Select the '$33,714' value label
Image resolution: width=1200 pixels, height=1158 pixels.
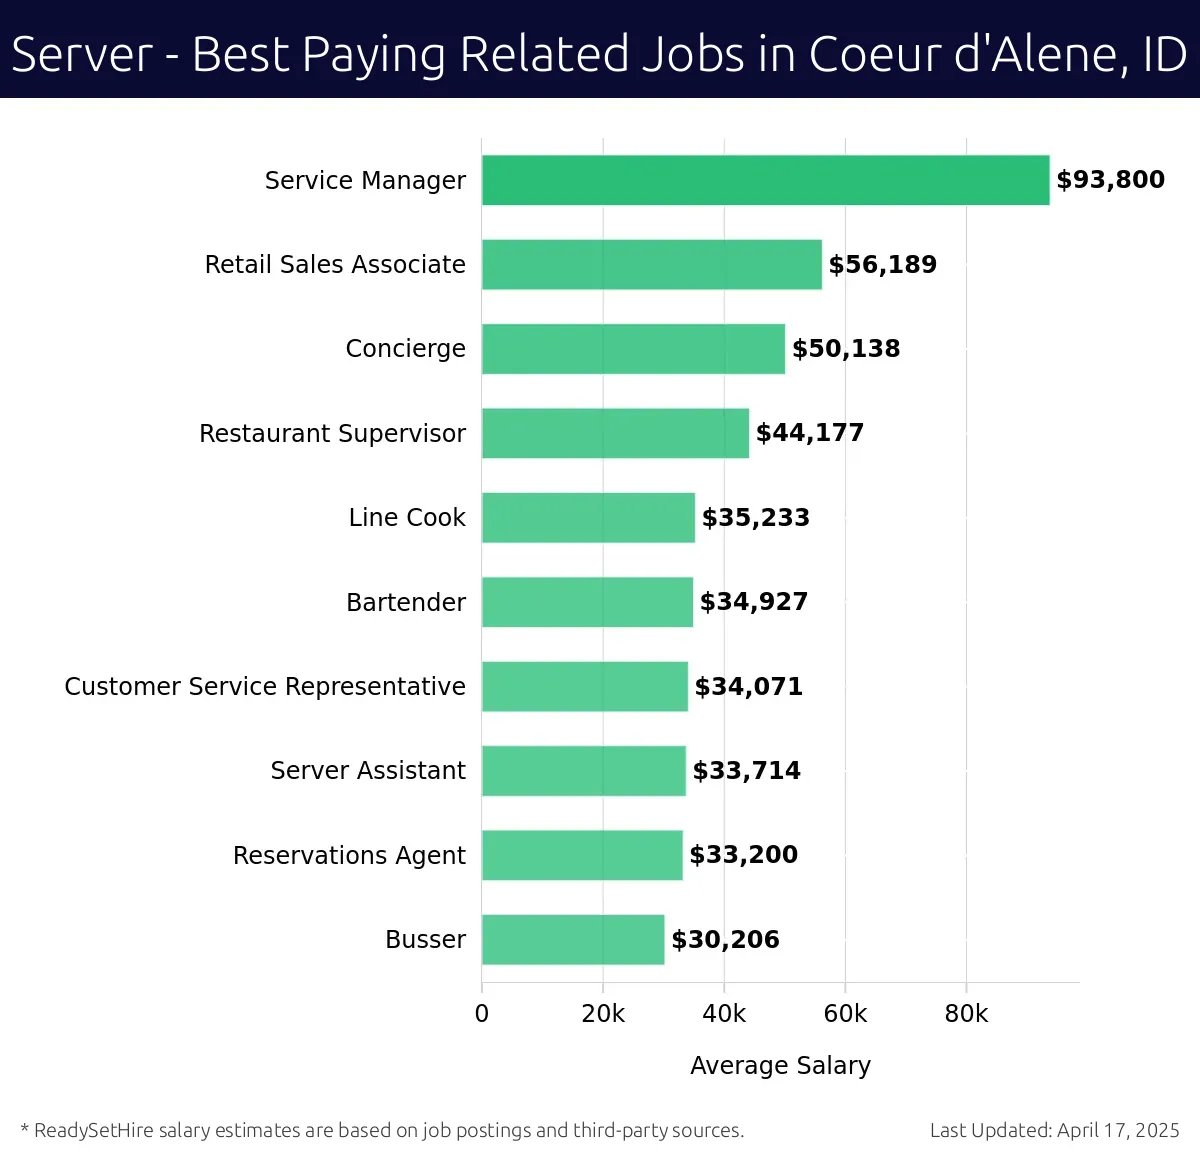[747, 771]
